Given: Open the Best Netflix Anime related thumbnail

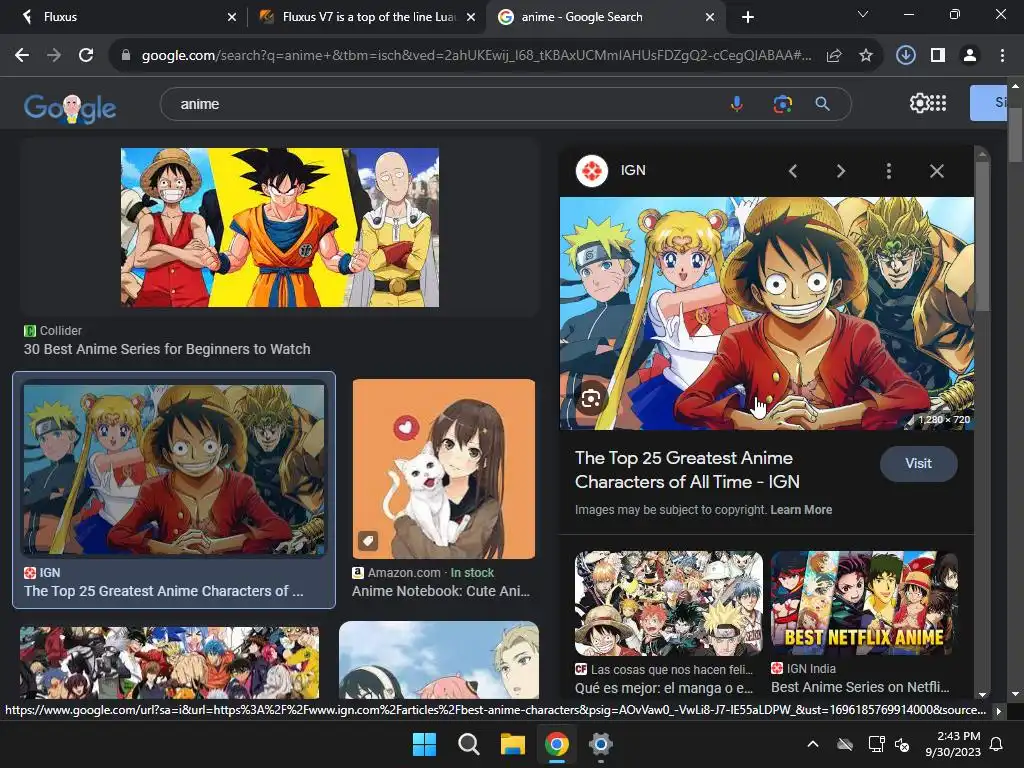Looking at the screenshot, I should coord(864,603).
